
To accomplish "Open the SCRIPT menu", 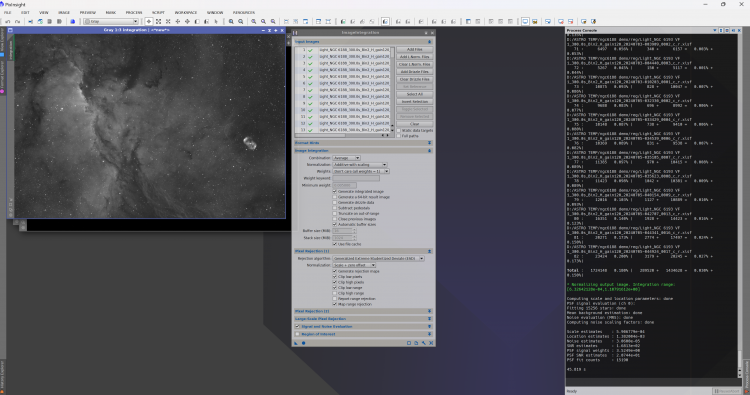I will pyautogui.click(x=158, y=12).
